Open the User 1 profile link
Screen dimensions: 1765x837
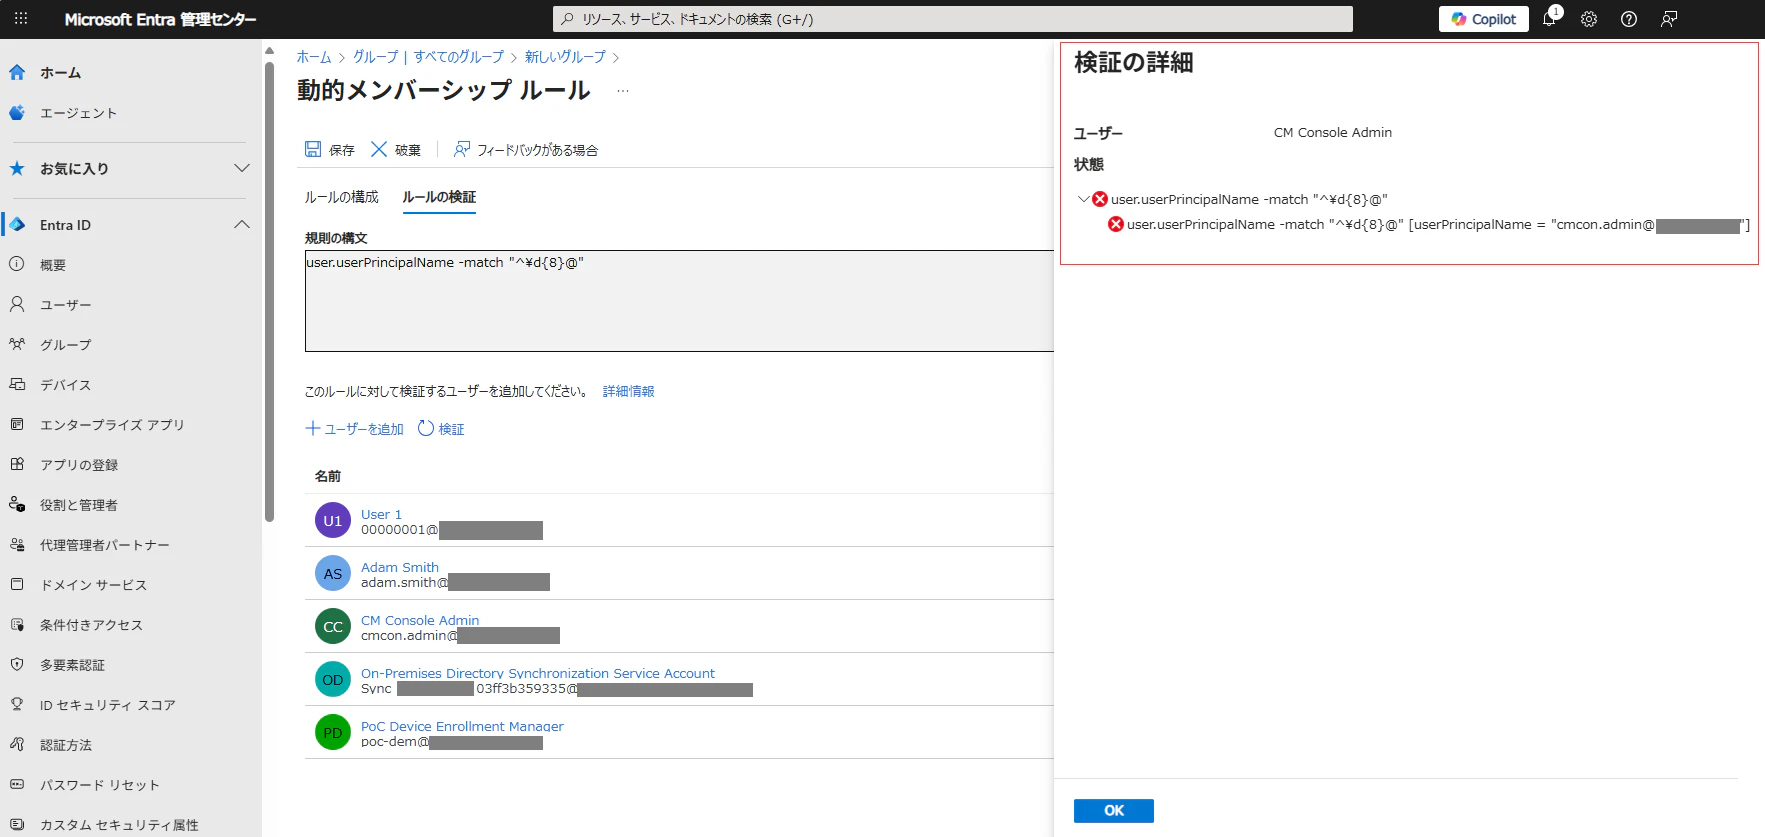pyautogui.click(x=381, y=514)
